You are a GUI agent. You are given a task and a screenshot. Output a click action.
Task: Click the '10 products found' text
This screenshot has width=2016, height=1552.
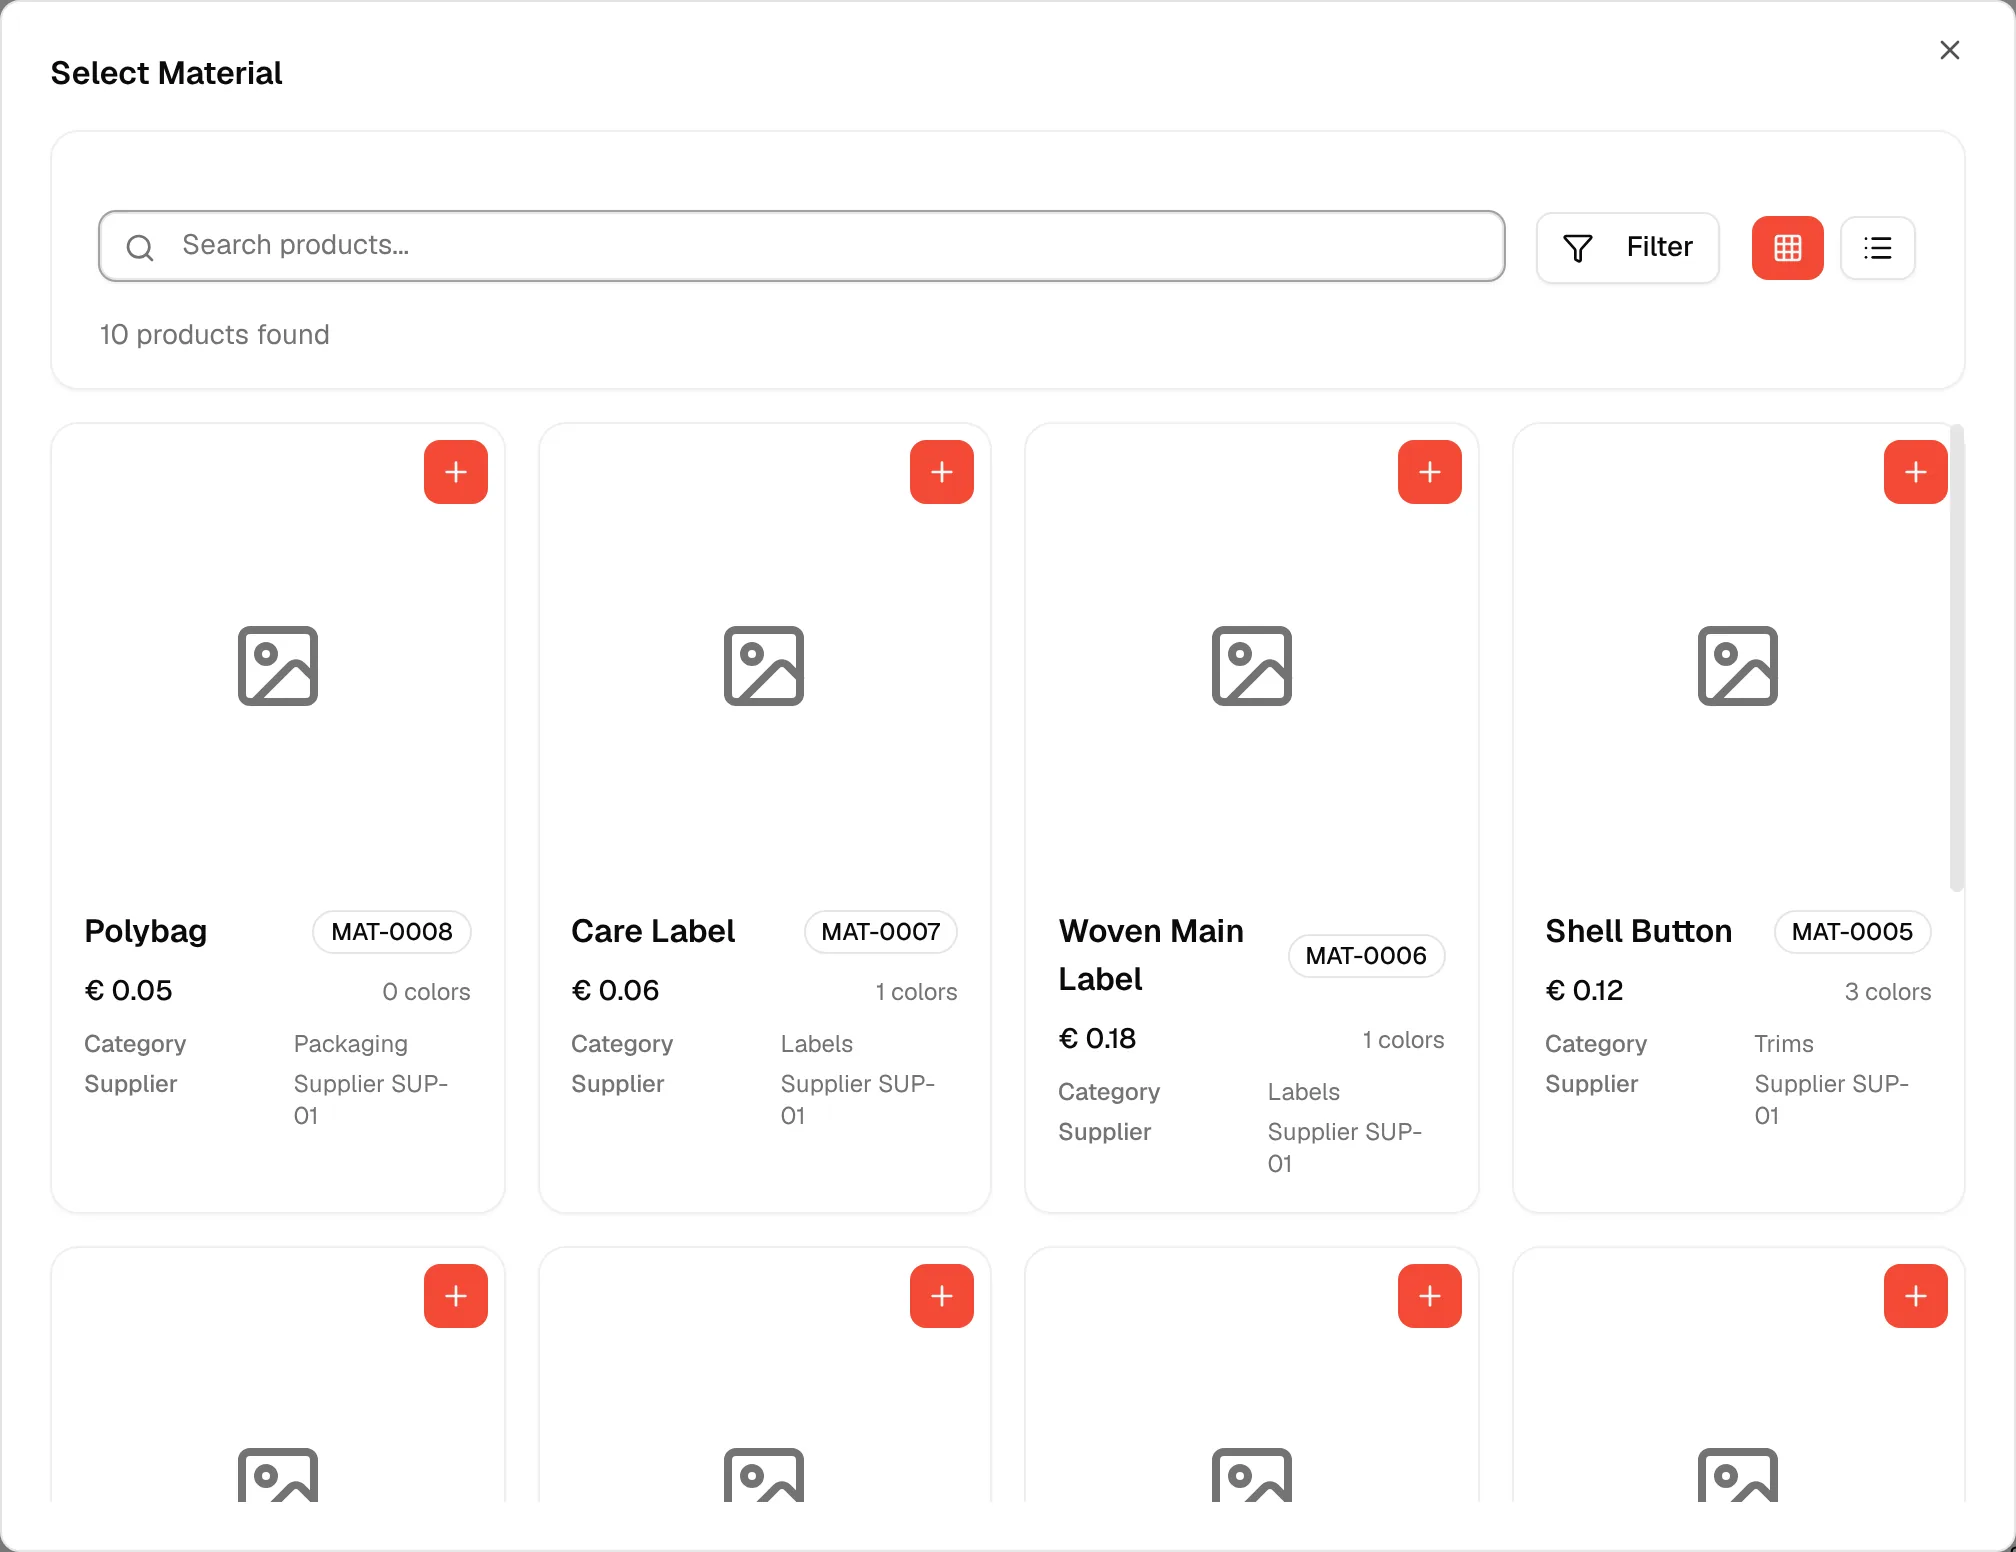214,334
